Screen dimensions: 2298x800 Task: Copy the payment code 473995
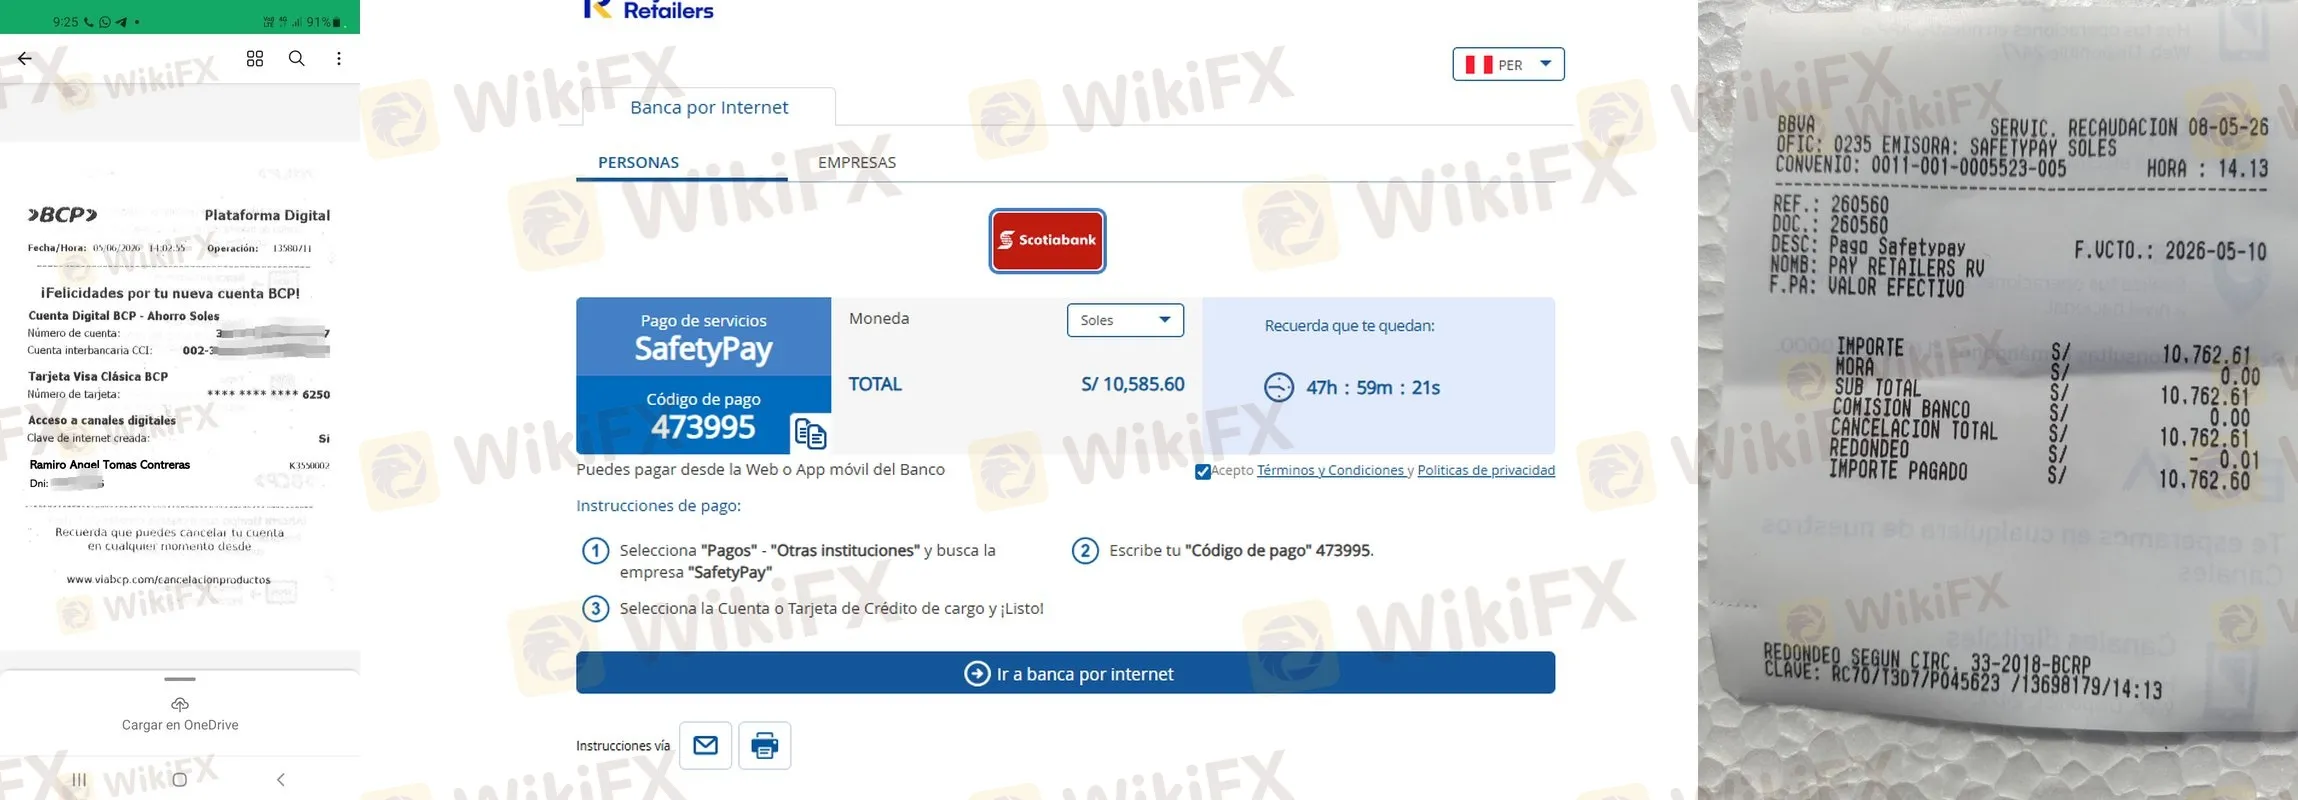click(809, 433)
